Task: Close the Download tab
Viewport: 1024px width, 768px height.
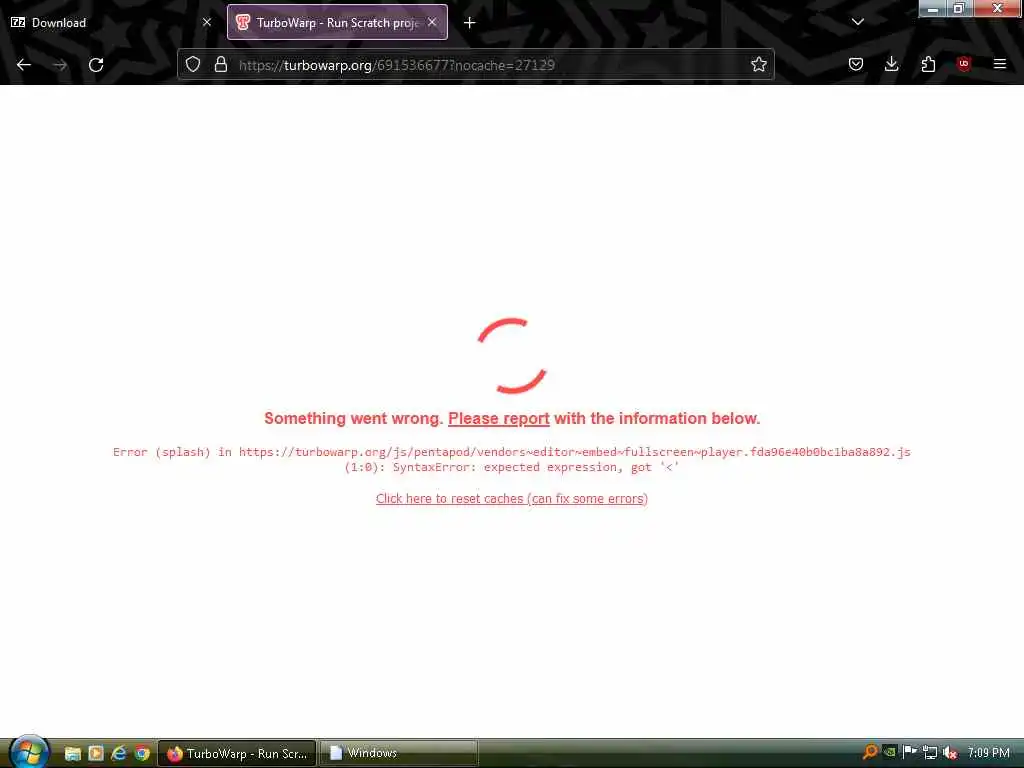Action: pos(207,22)
